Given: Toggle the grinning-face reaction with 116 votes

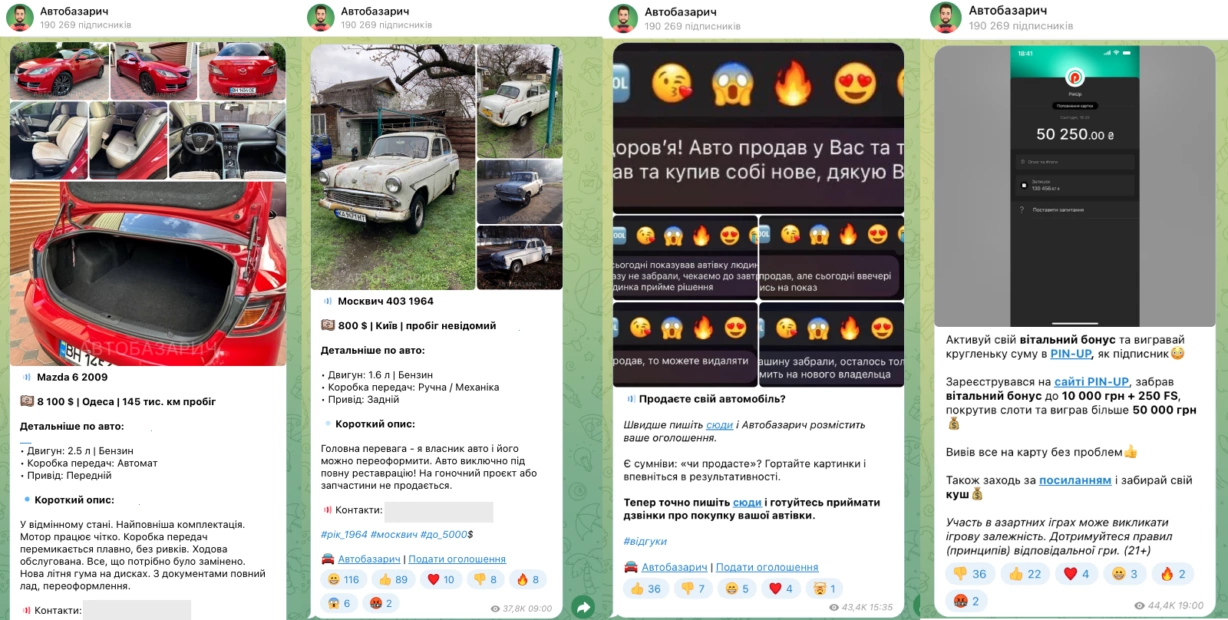Looking at the screenshot, I should click(344, 579).
